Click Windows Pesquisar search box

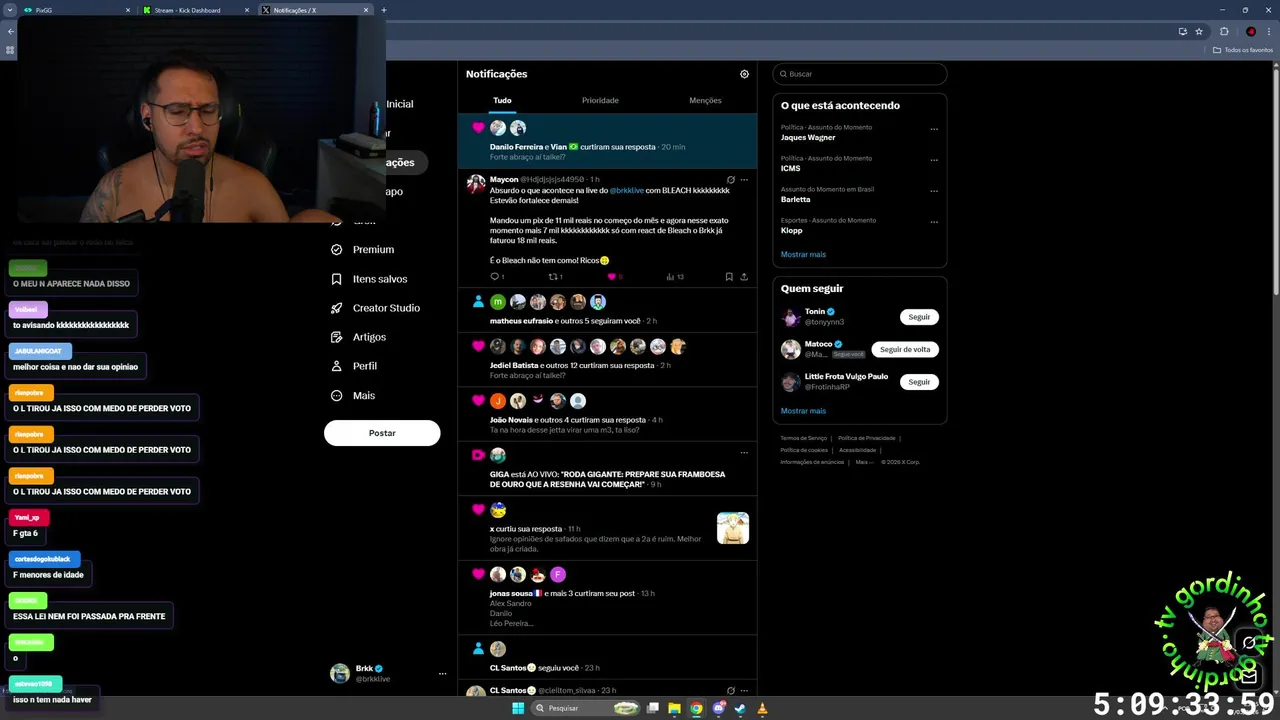(x=584, y=708)
